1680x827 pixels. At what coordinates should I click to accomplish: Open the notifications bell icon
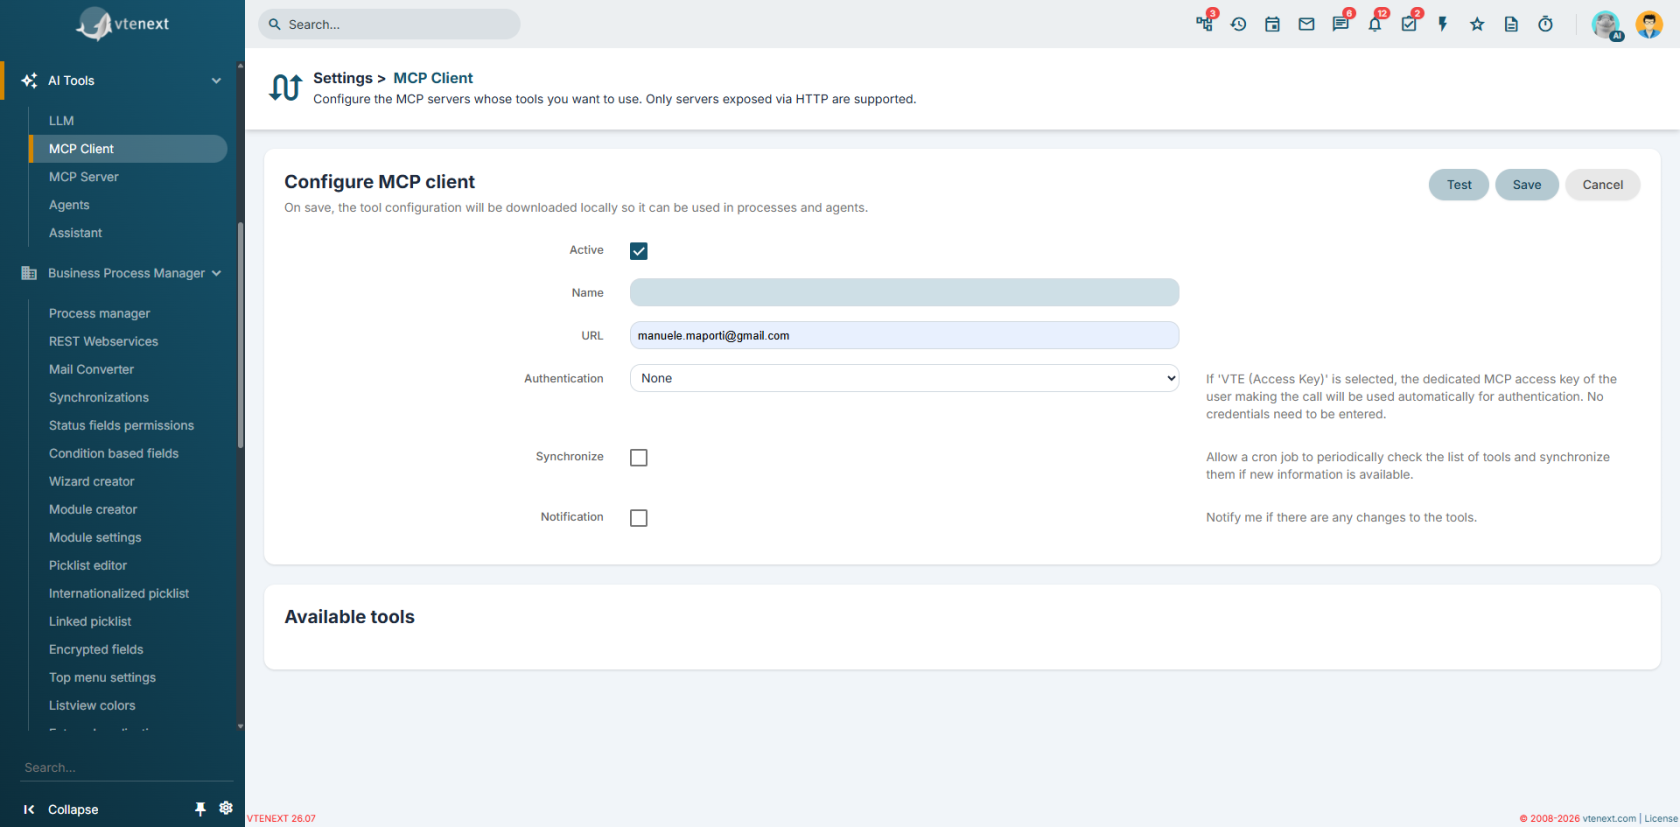coord(1375,24)
